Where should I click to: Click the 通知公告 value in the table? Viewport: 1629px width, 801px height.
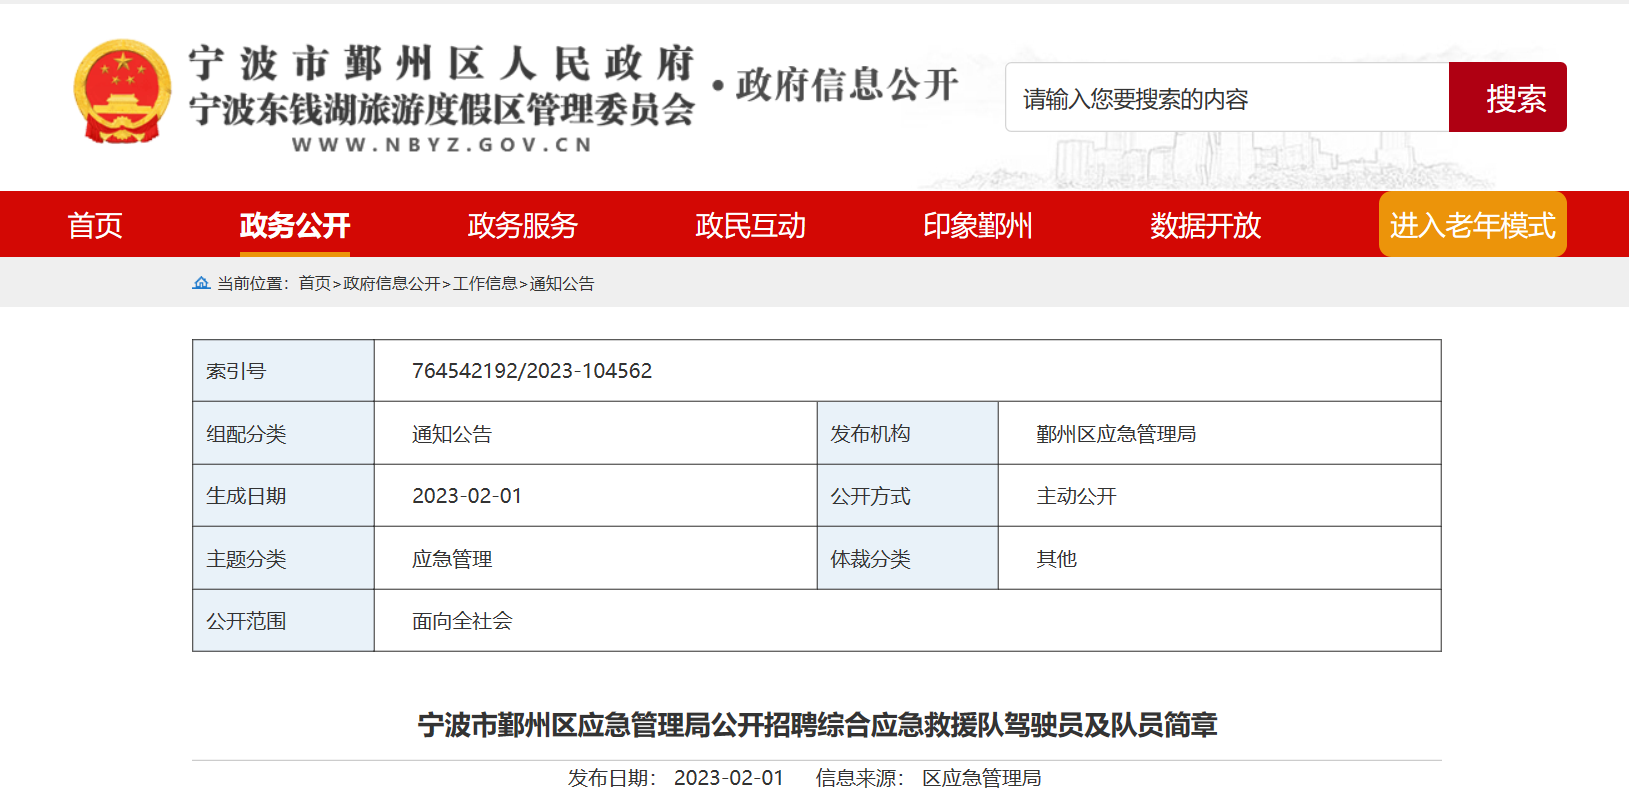(452, 434)
